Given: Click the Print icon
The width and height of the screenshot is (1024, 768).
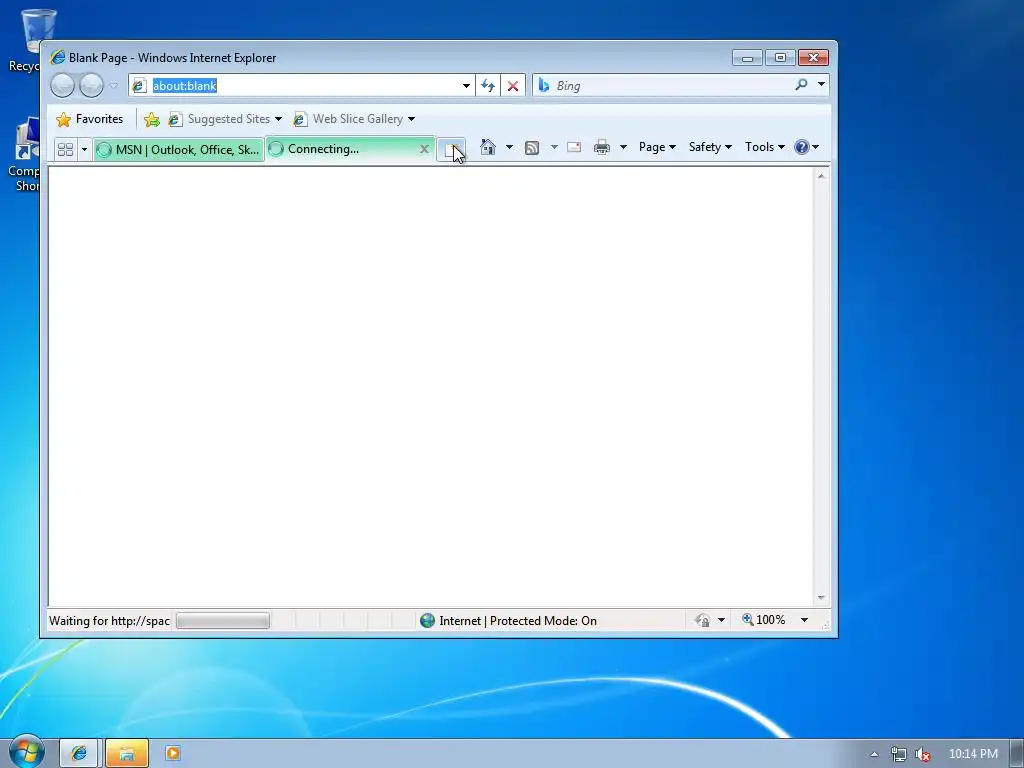Looking at the screenshot, I should point(602,147).
